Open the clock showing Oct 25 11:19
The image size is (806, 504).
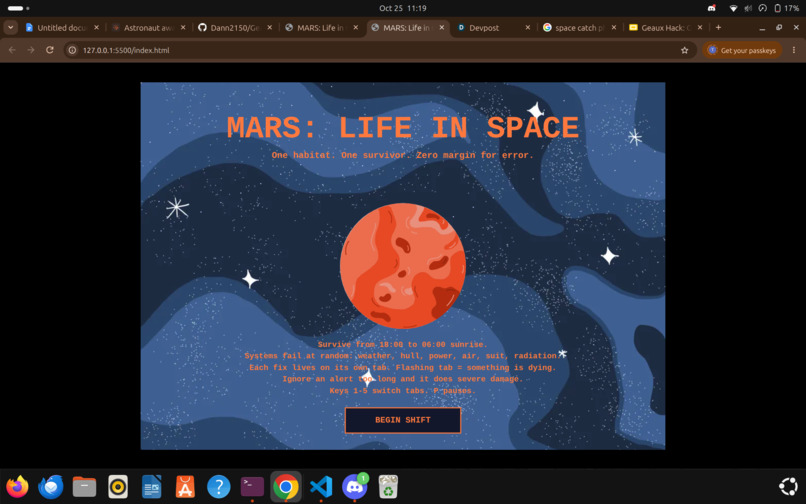(x=402, y=8)
